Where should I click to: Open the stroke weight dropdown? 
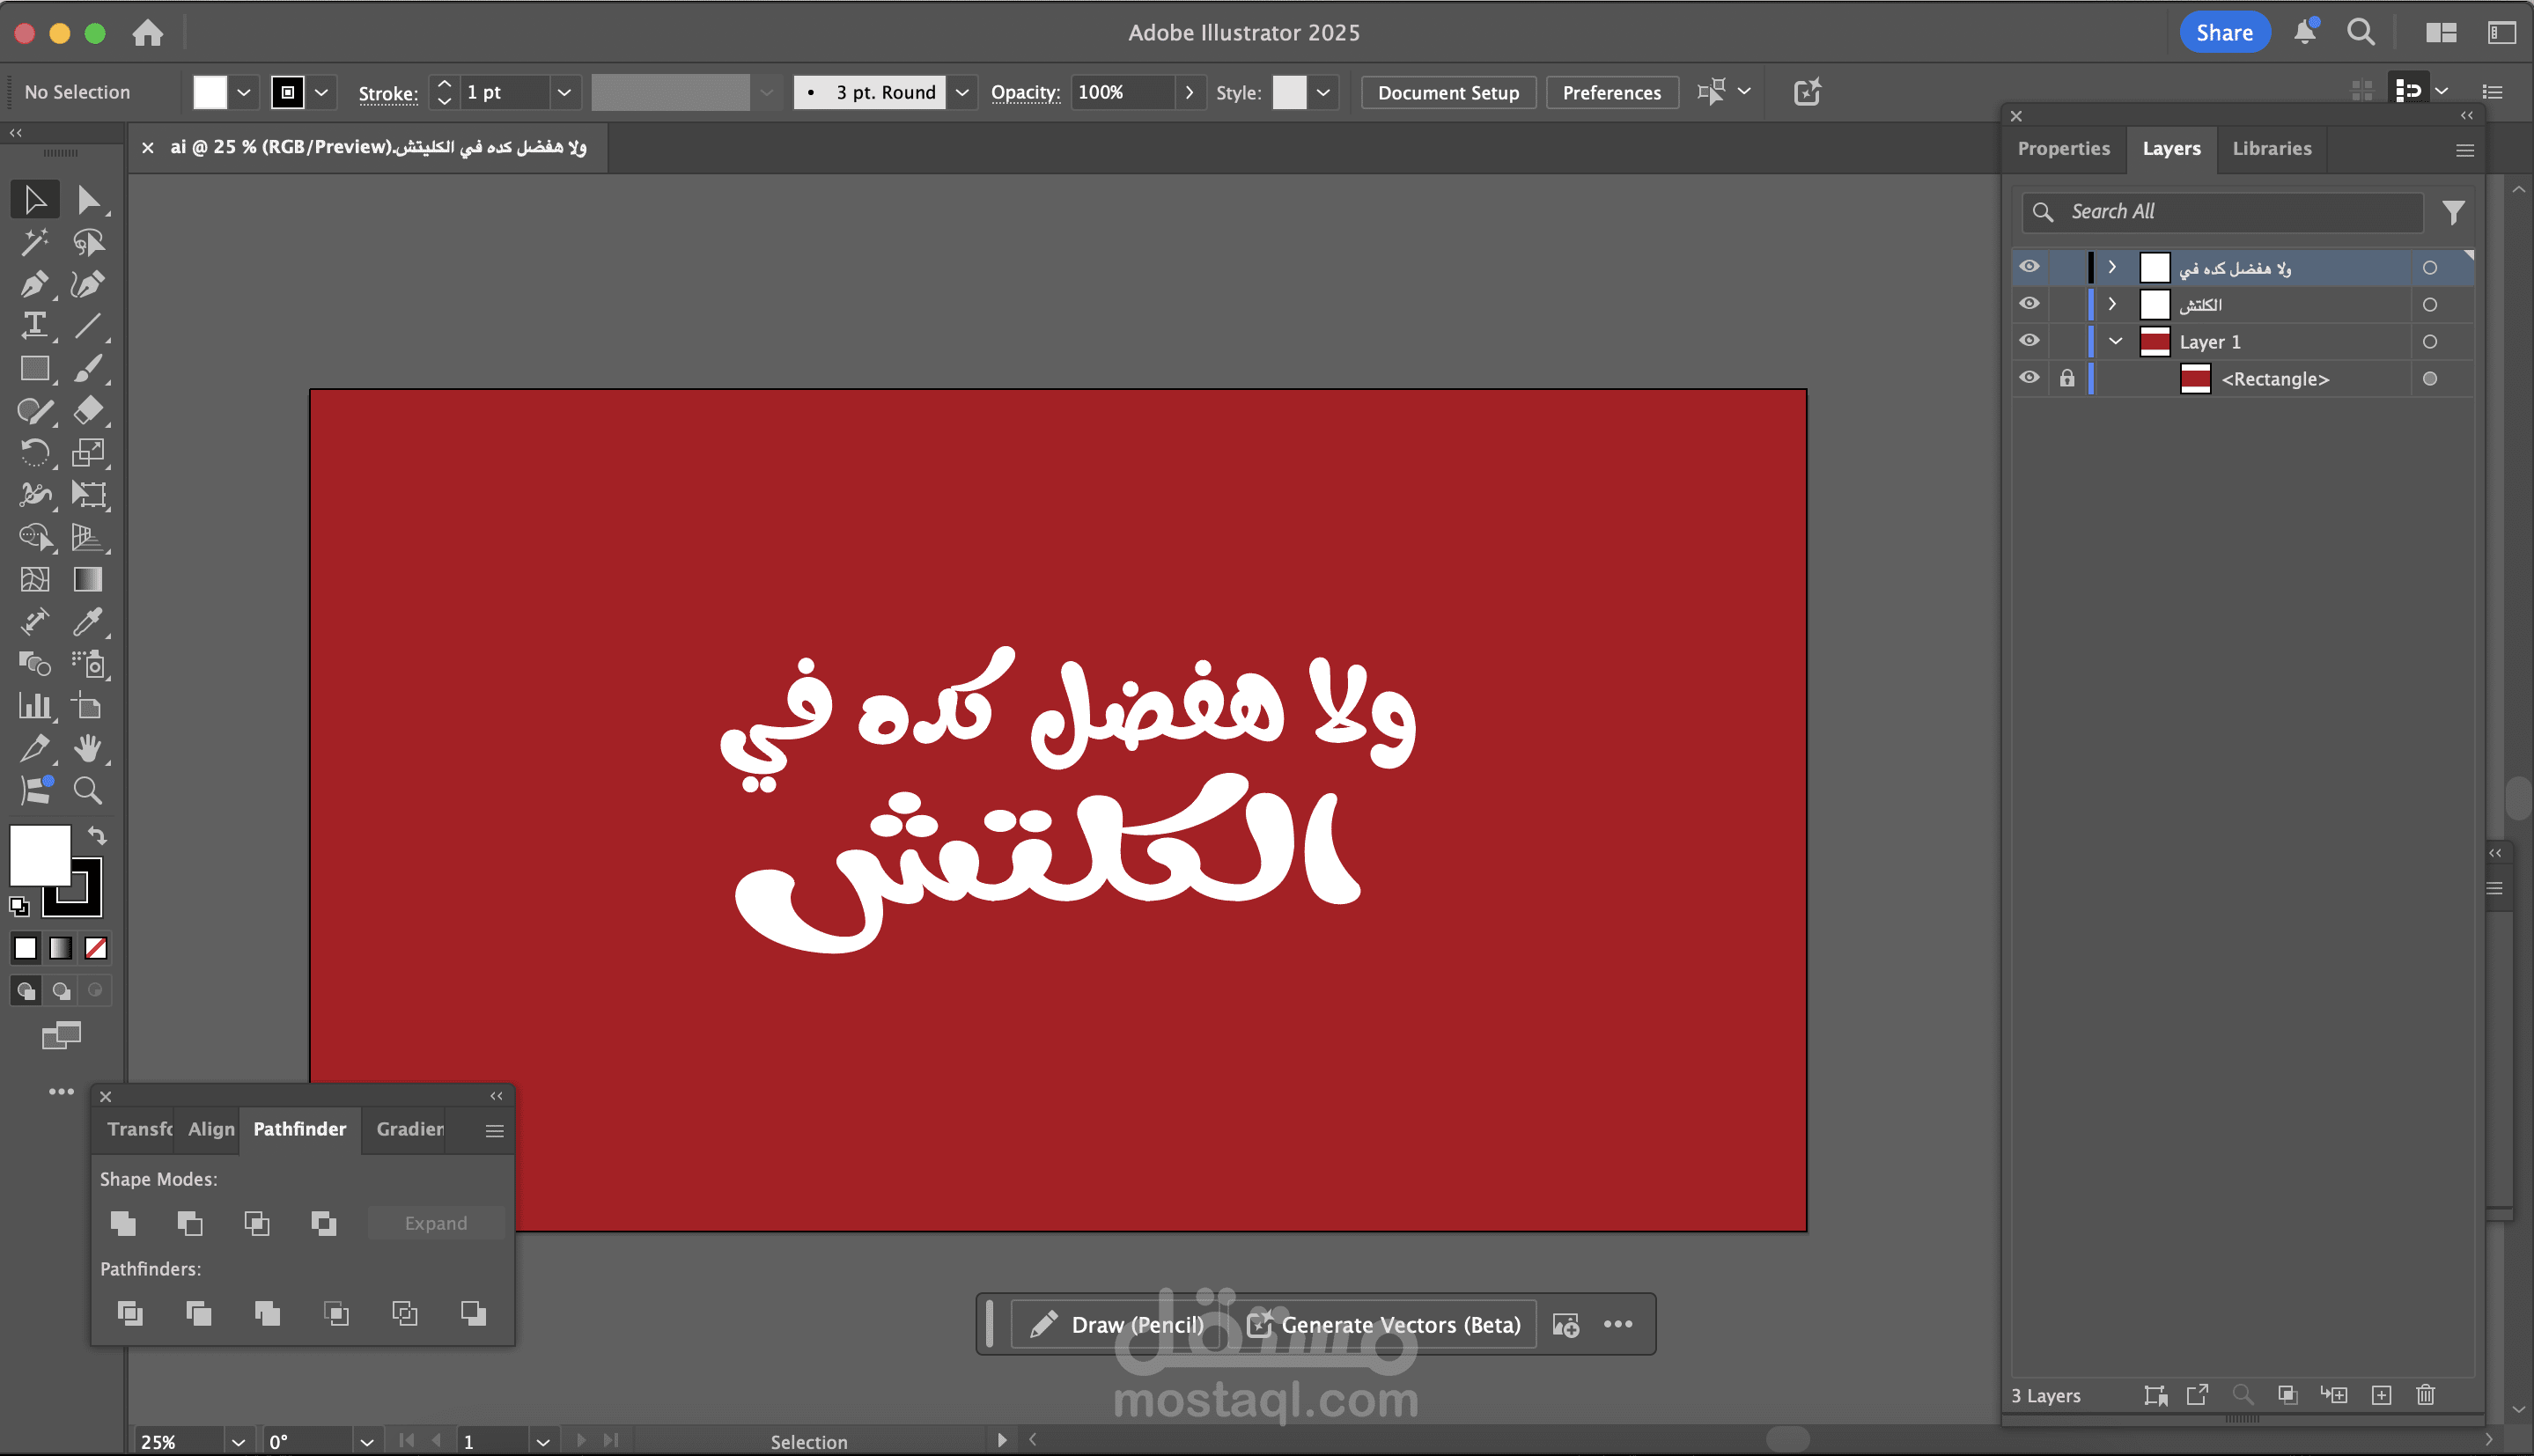point(564,92)
